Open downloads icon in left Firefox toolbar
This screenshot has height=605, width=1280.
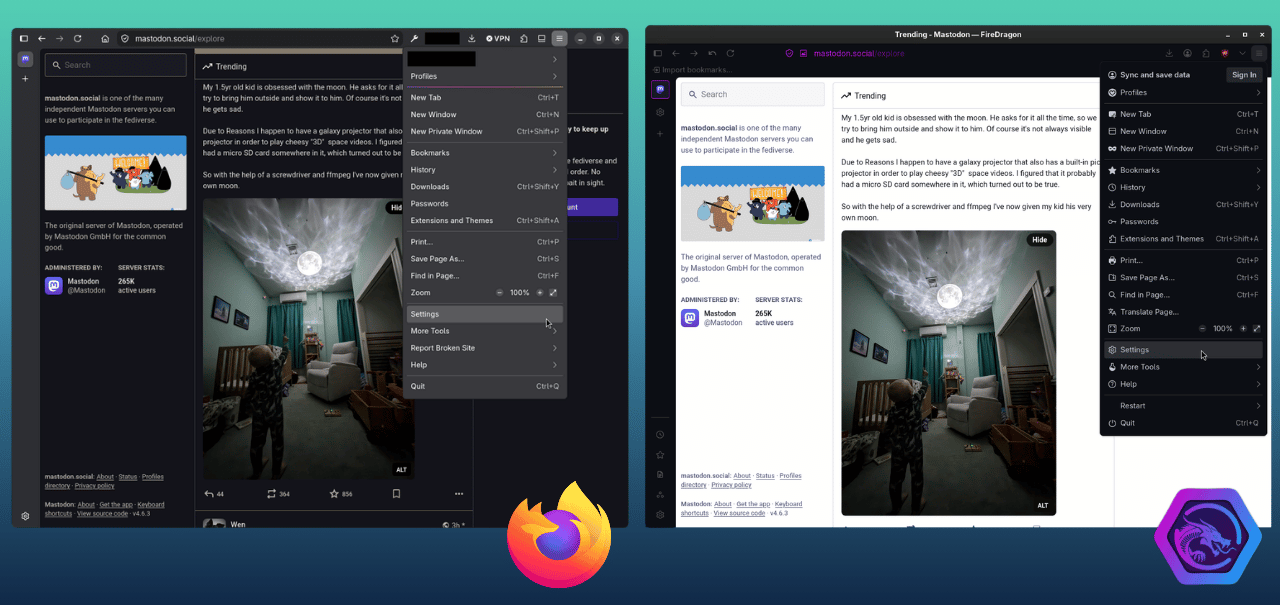[x=471, y=38]
